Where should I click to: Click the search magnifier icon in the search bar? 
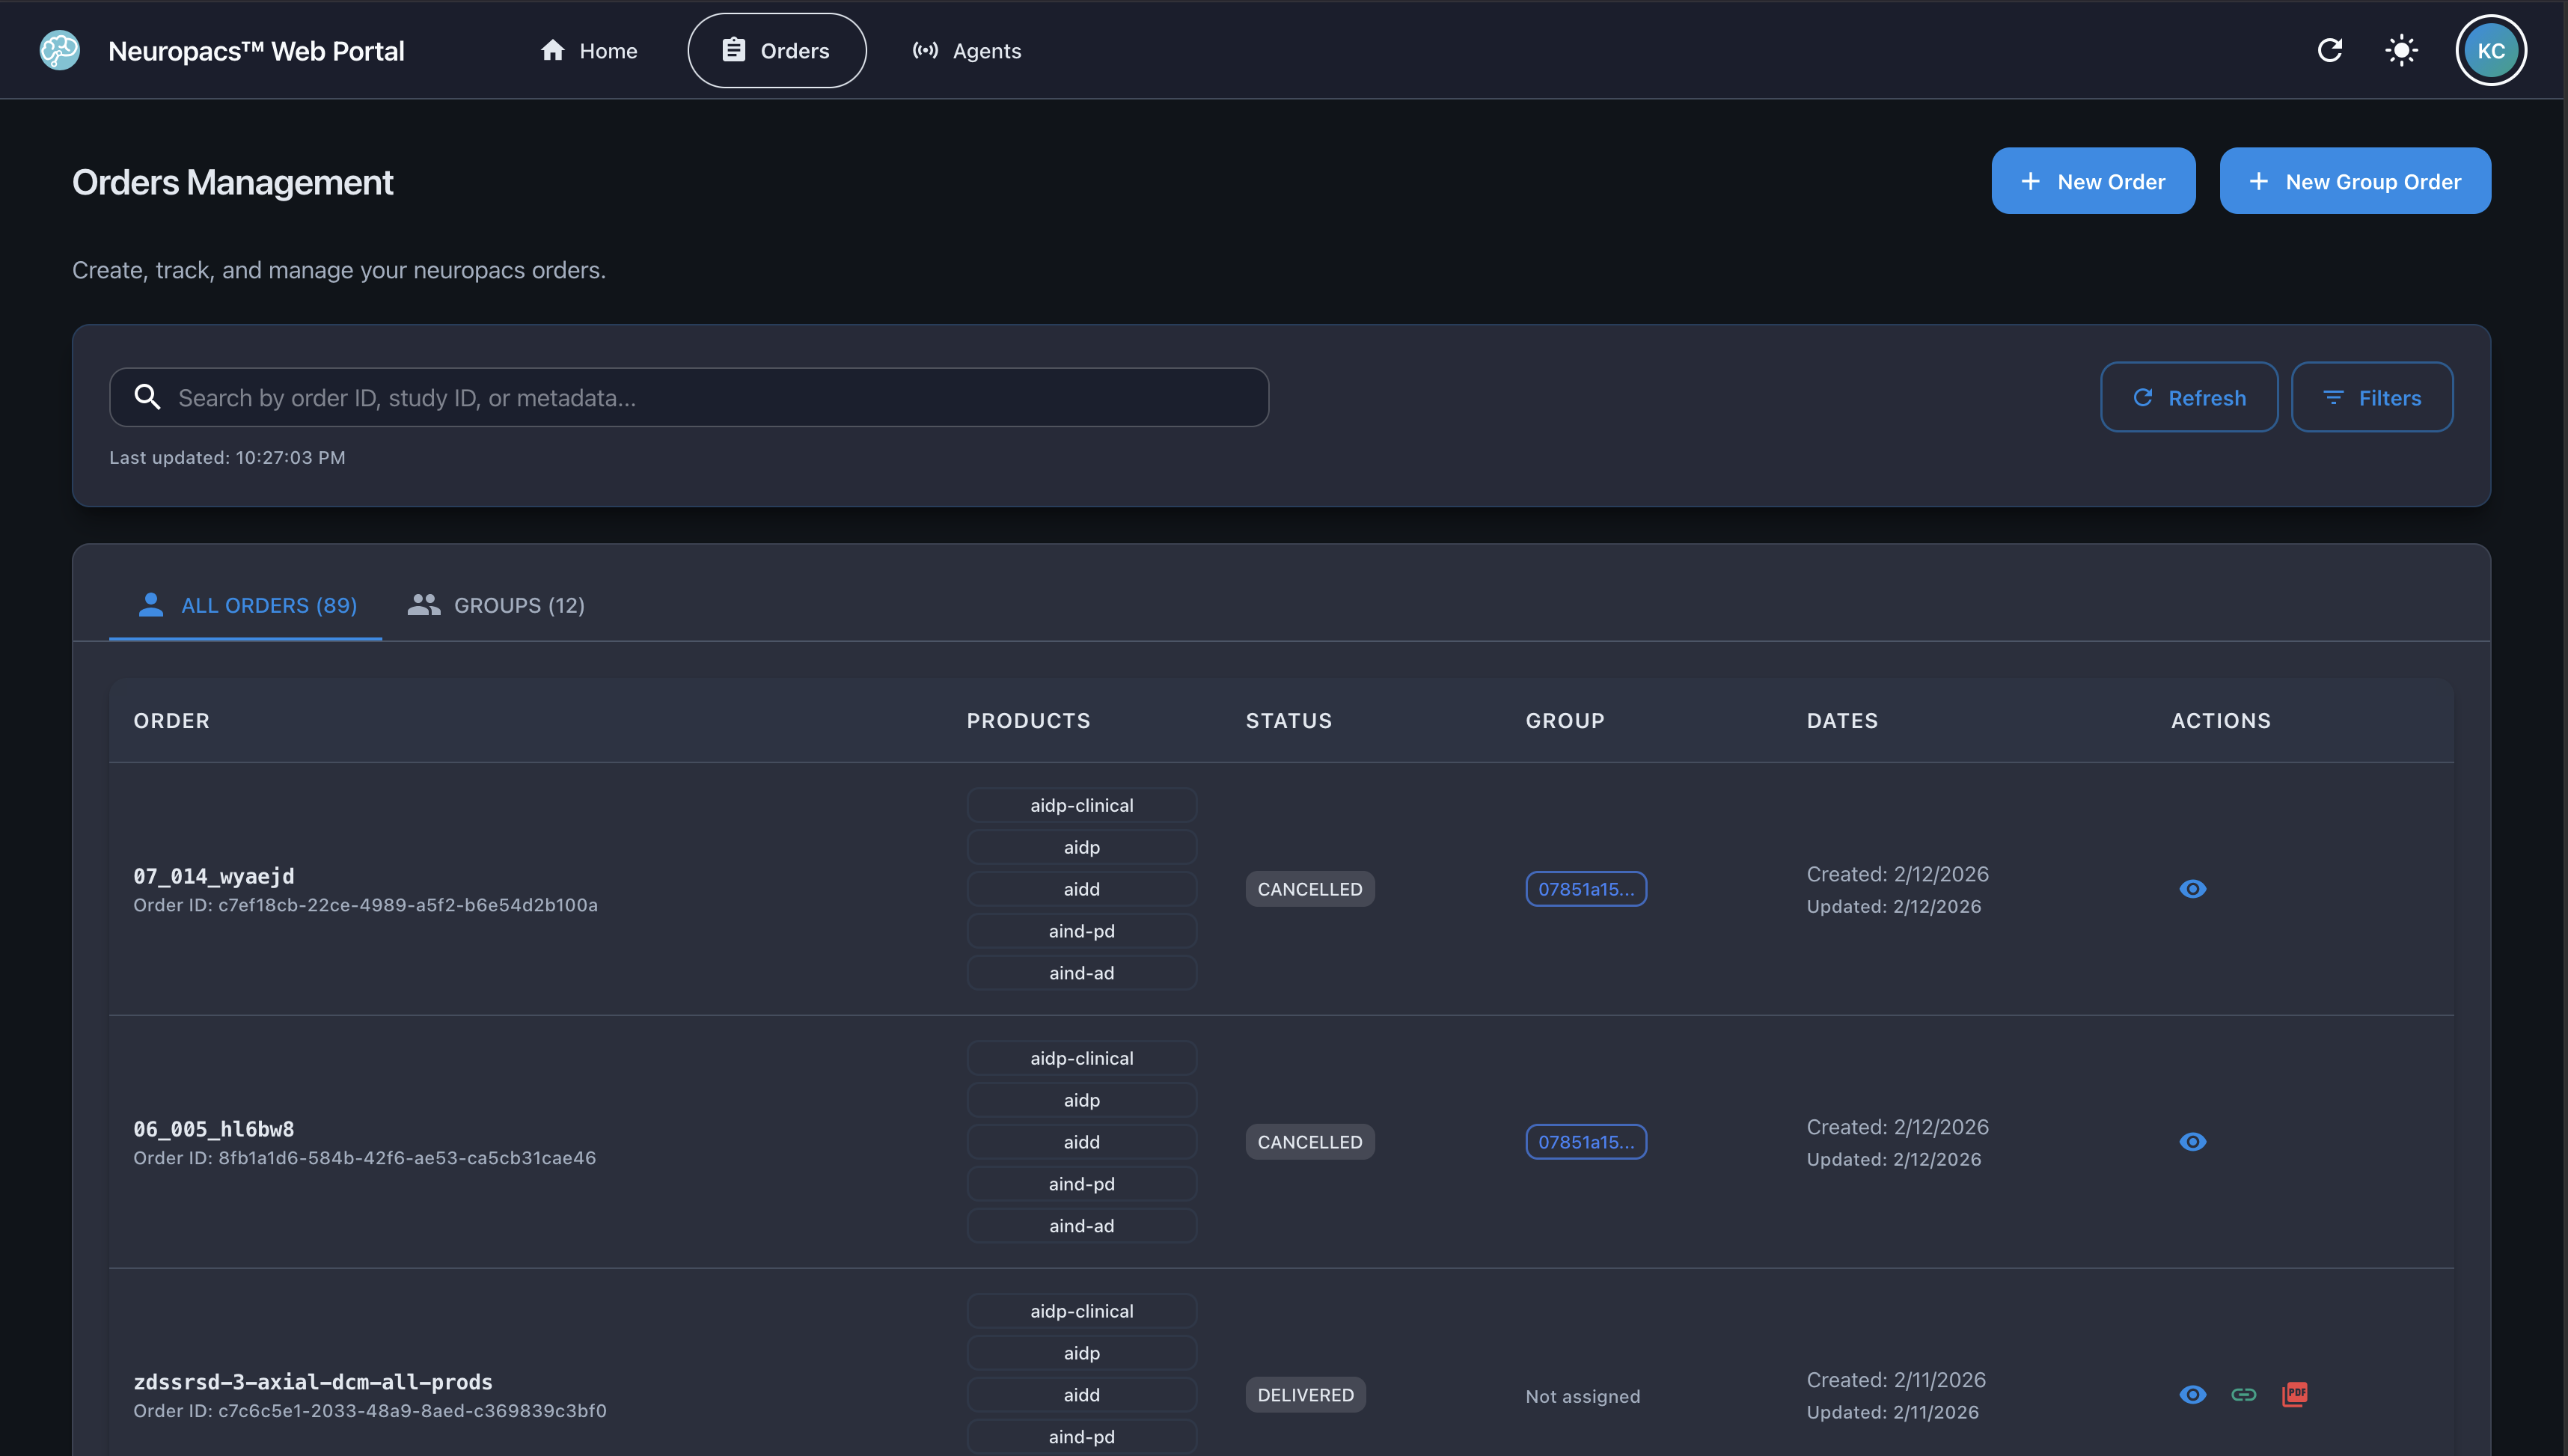click(x=147, y=397)
